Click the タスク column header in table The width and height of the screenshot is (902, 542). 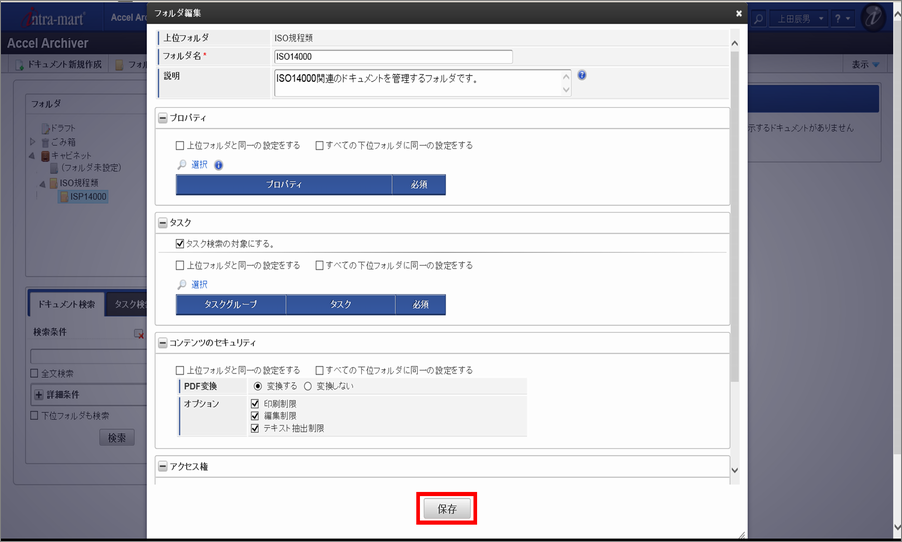pos(341,304)
